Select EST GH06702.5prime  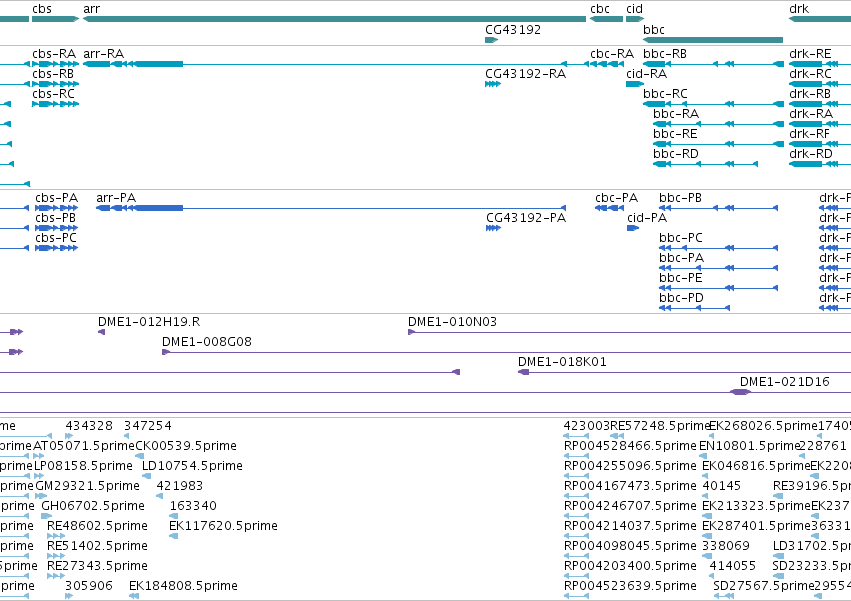point(47,516)
